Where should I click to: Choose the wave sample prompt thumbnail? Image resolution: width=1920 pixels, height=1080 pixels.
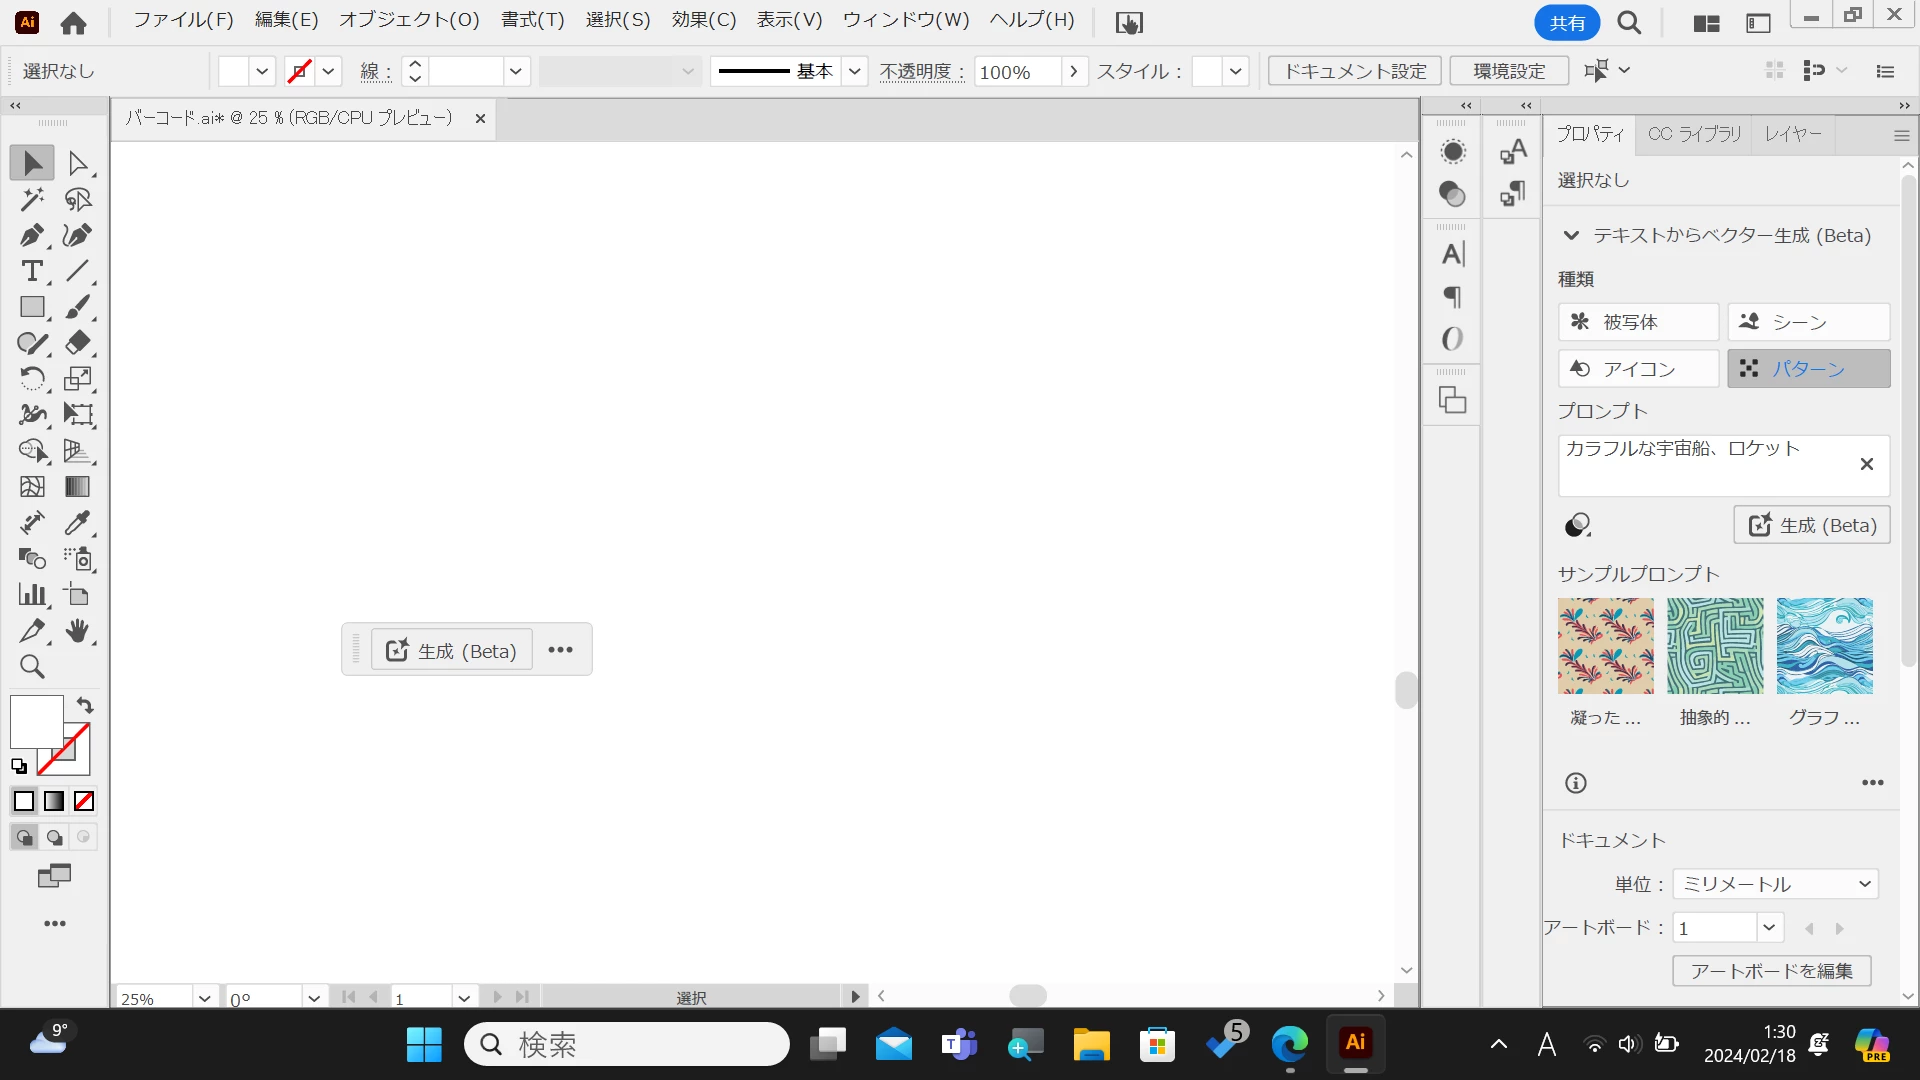point(1824,646)
